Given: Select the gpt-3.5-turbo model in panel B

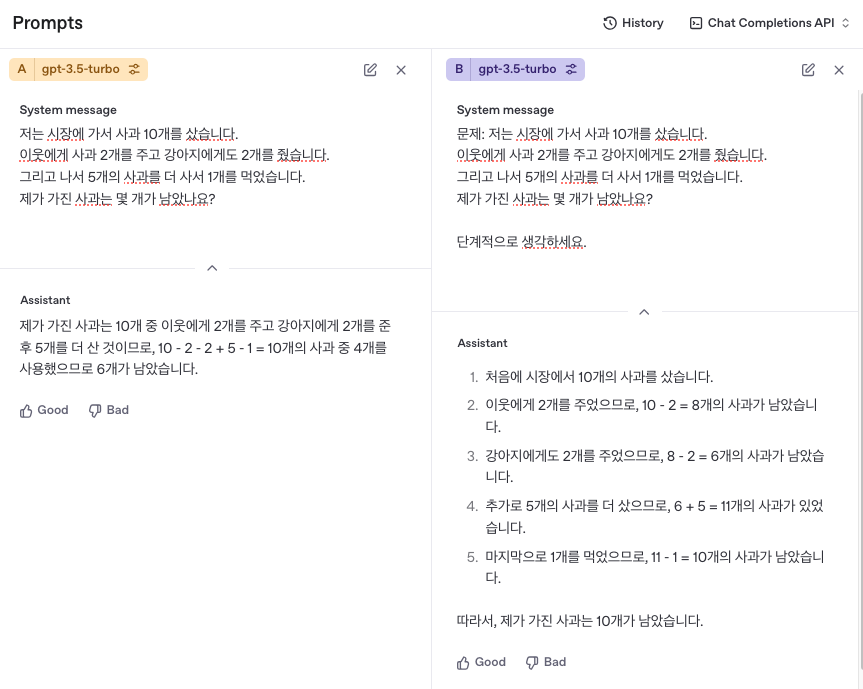Looking at the screenshot, I should tap(517, 69).
